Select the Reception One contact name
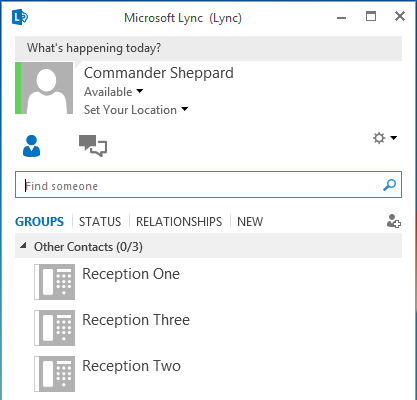 131,274
